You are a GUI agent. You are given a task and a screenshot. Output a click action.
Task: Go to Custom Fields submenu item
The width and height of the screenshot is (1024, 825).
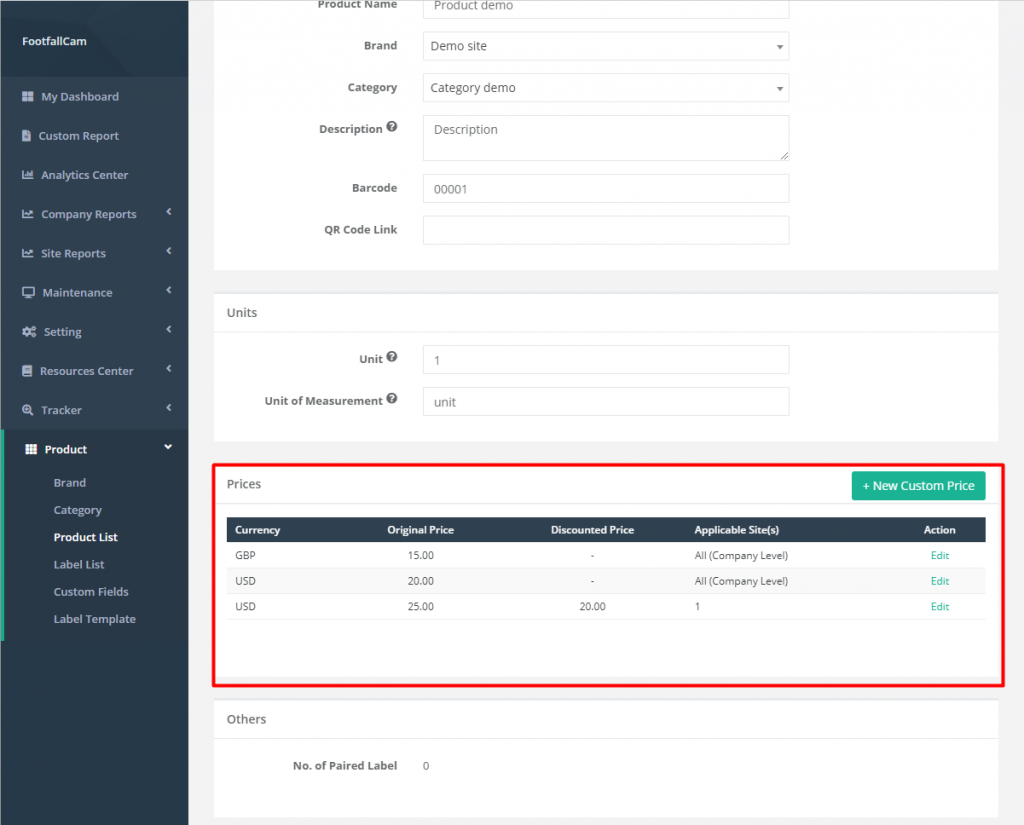[x=91, y=592]
